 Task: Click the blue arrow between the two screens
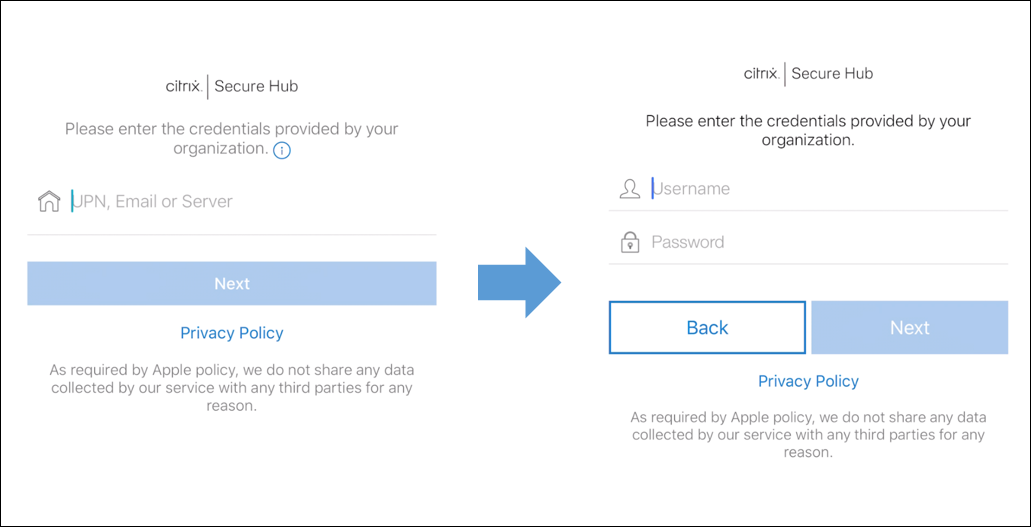click(518, 283)
